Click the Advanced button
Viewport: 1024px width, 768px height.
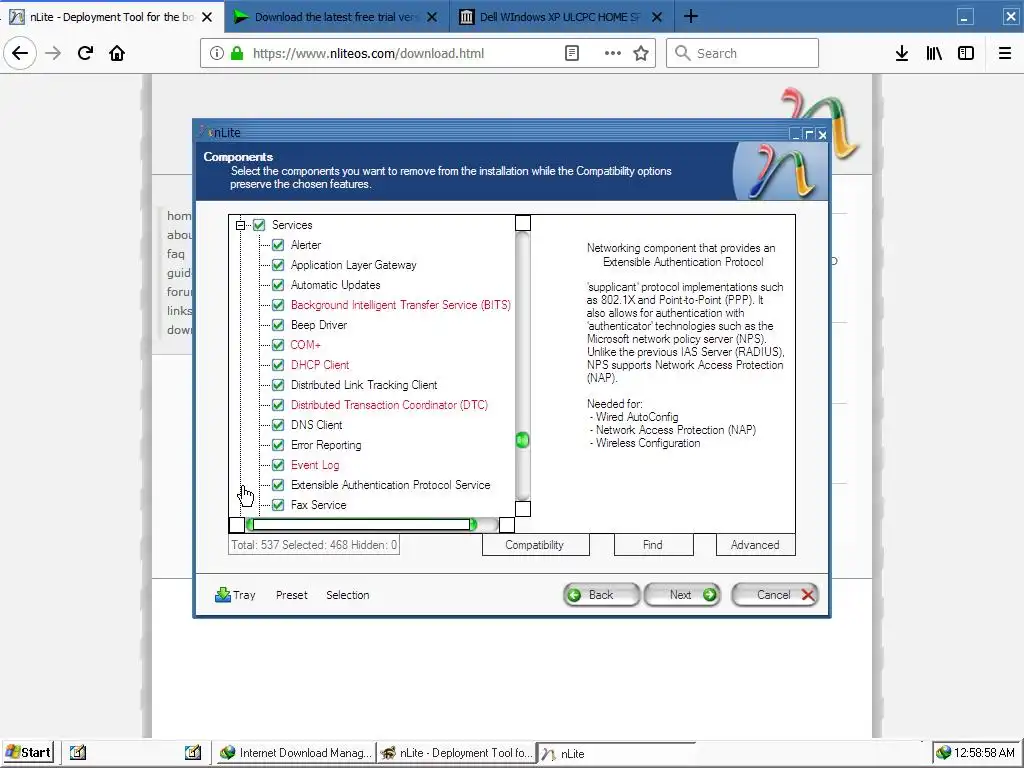click(x=756, y=545)
